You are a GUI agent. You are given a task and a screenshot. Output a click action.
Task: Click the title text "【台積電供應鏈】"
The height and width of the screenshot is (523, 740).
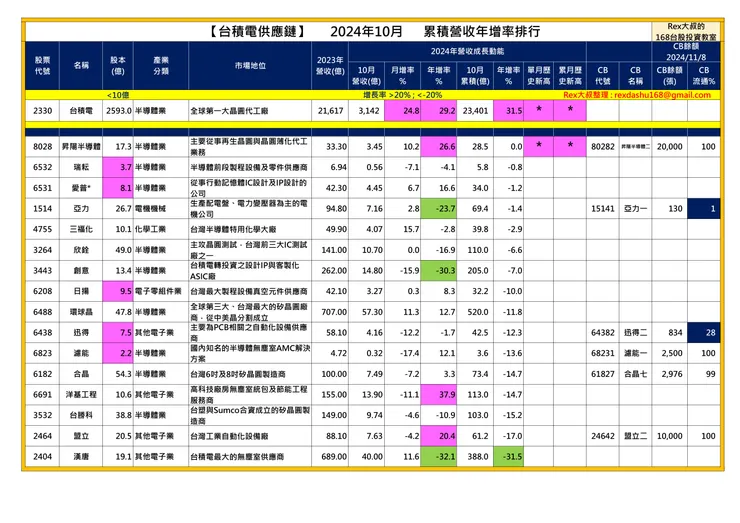pyautogui.click(x=257, y=32)
